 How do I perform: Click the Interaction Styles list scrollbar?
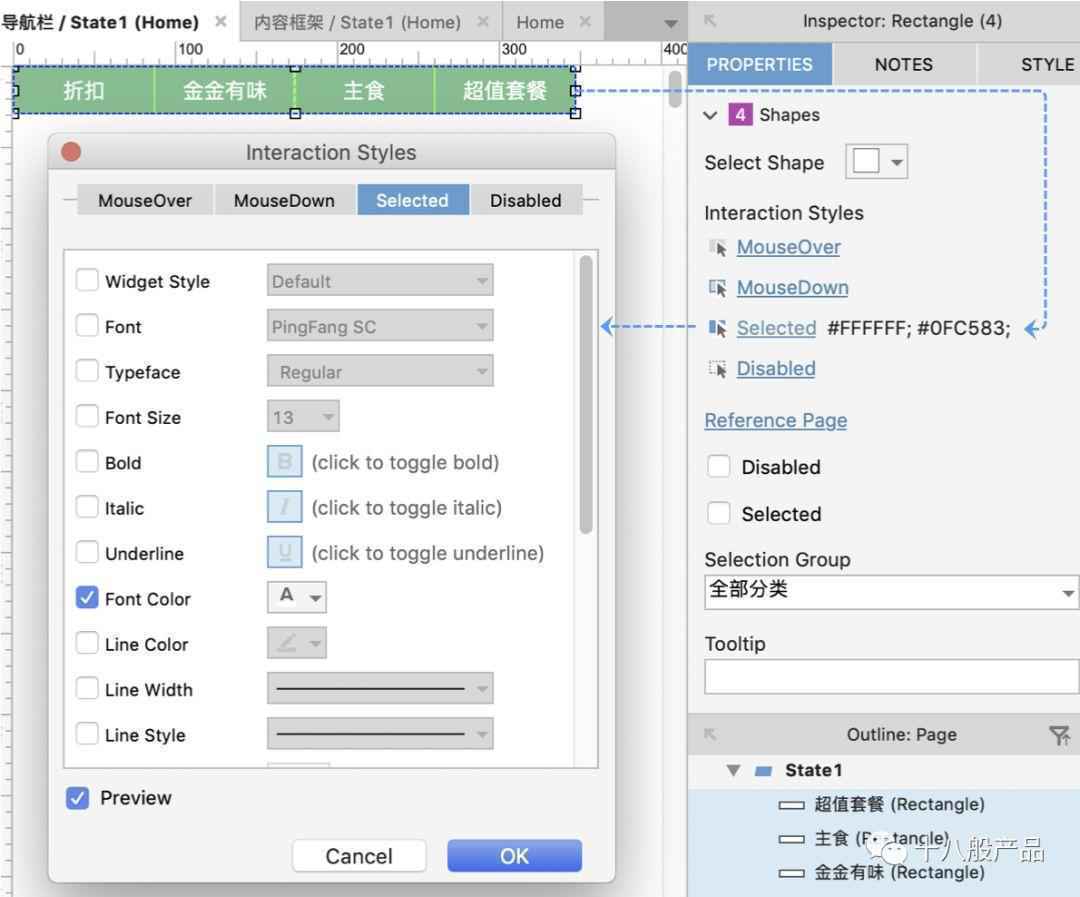(586, 395)
